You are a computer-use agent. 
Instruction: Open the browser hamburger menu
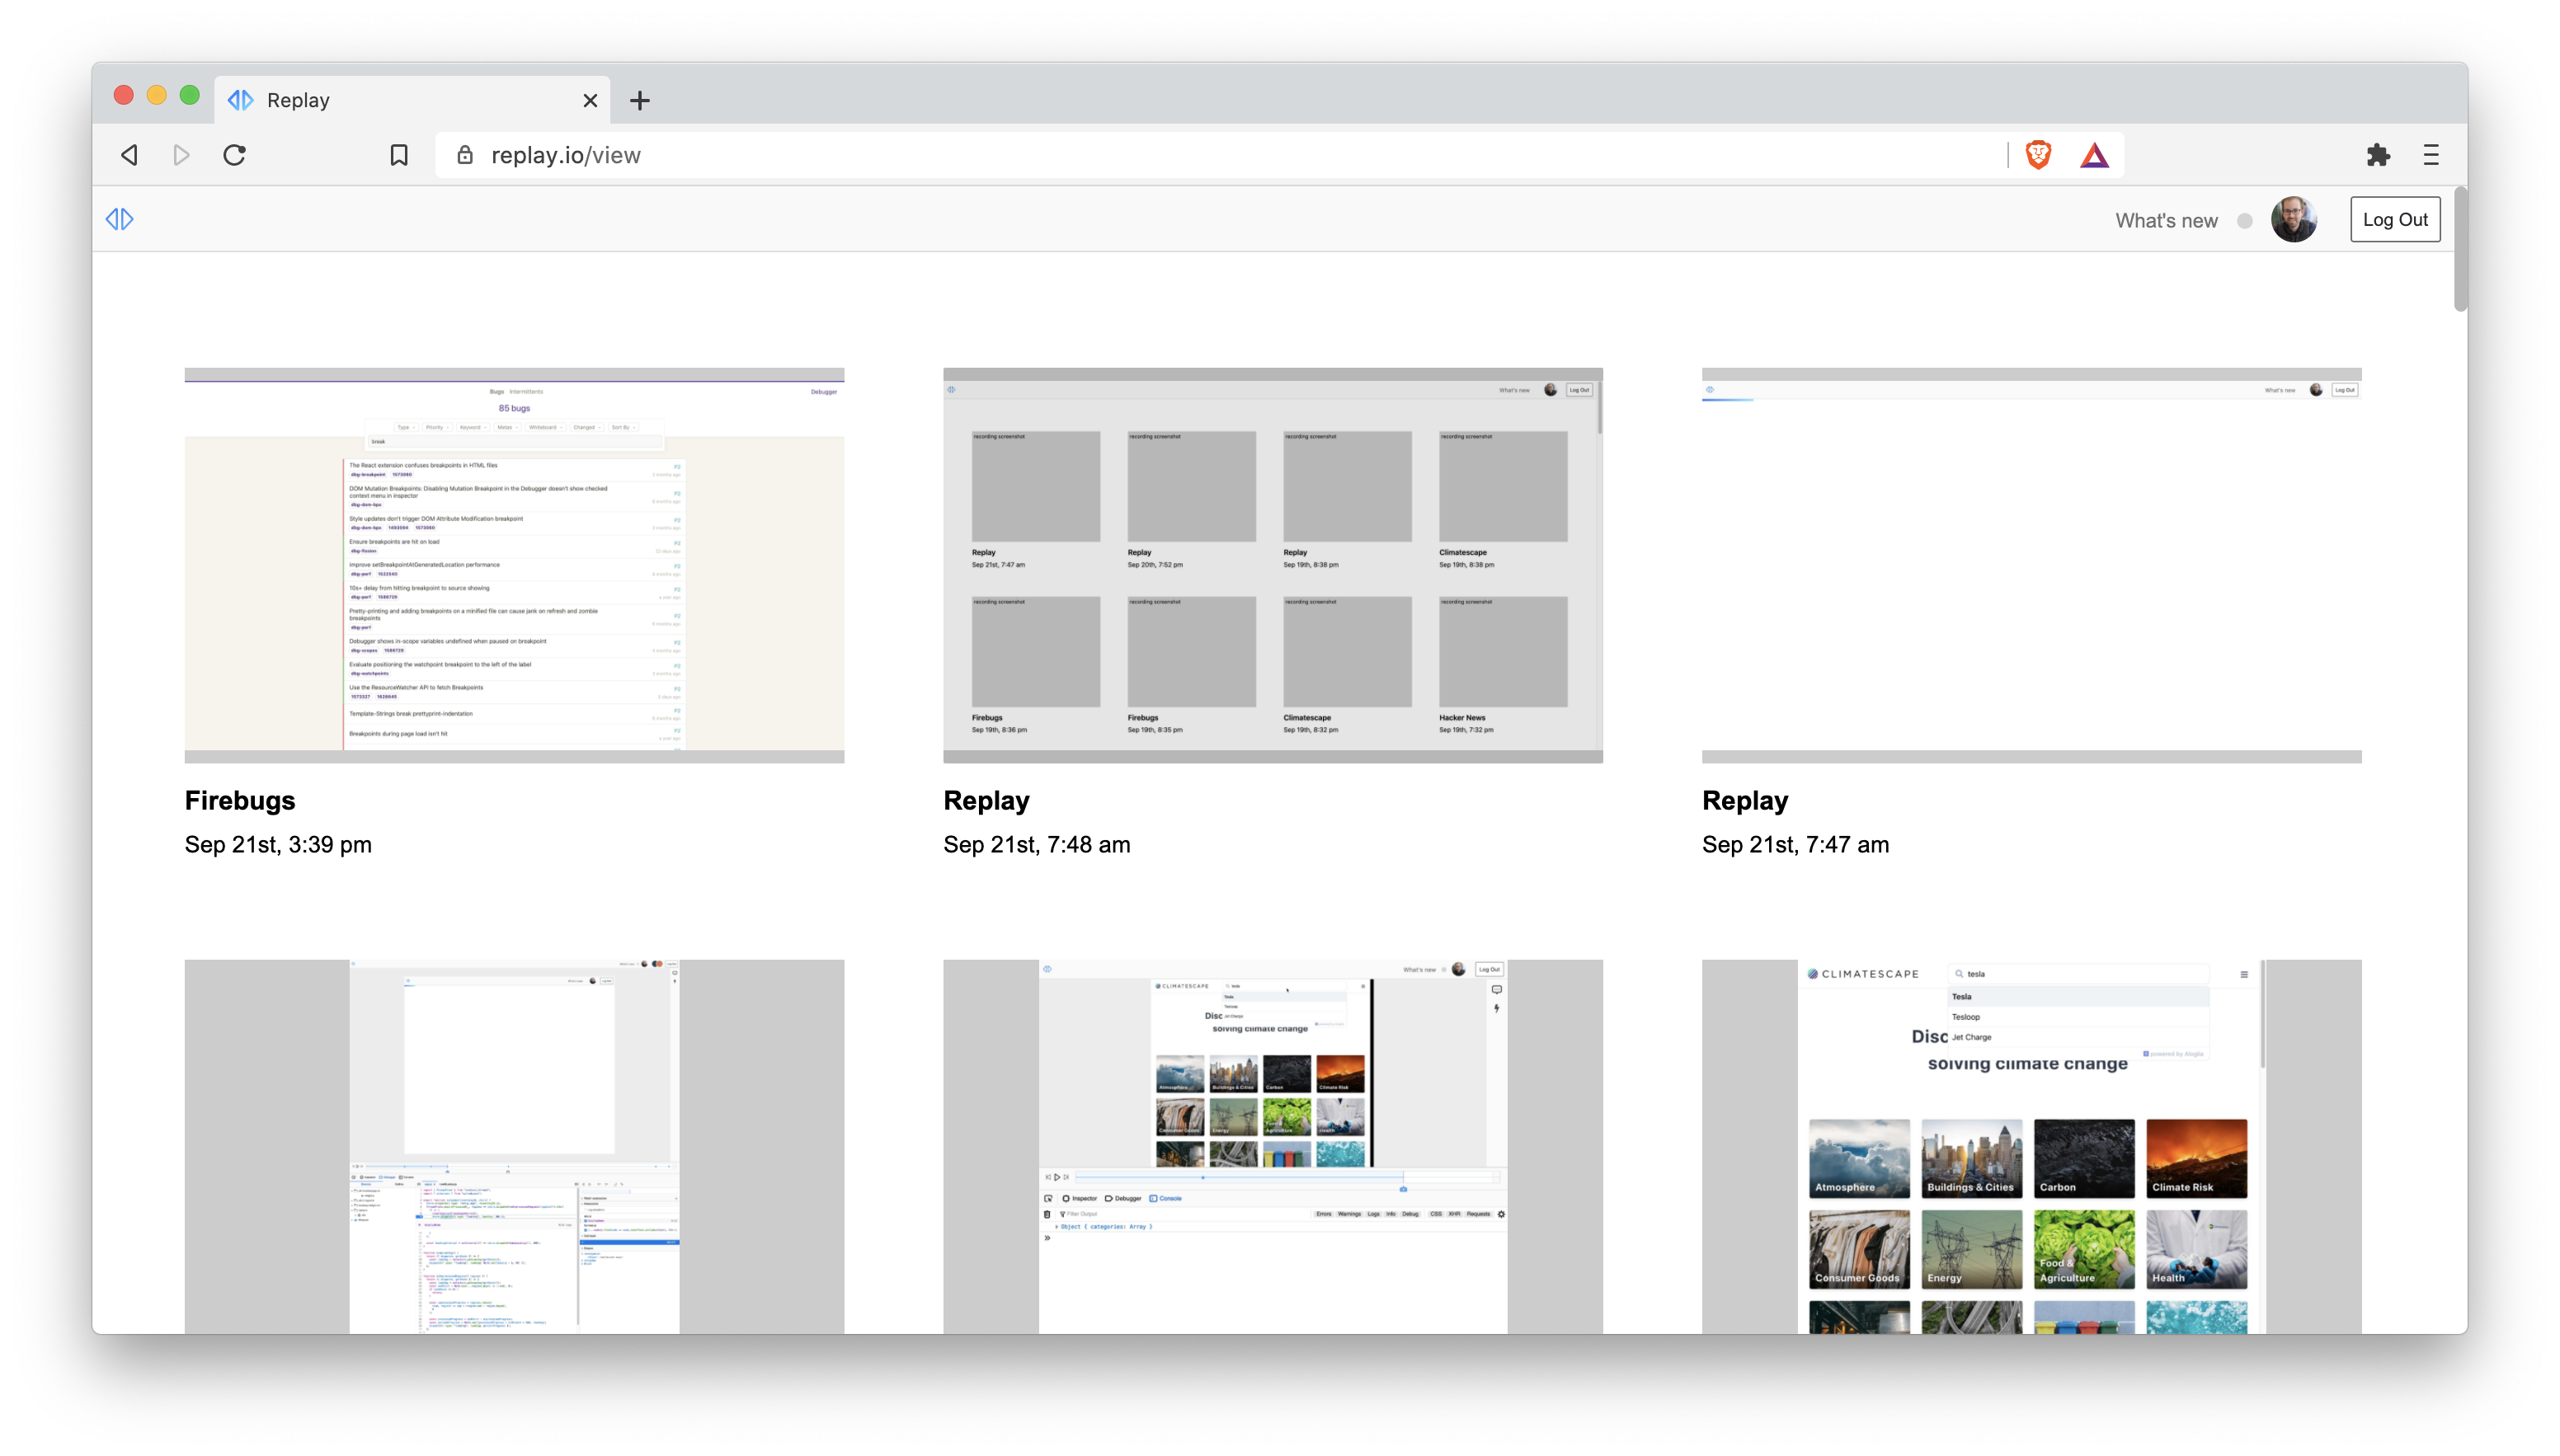(2431, 155)
